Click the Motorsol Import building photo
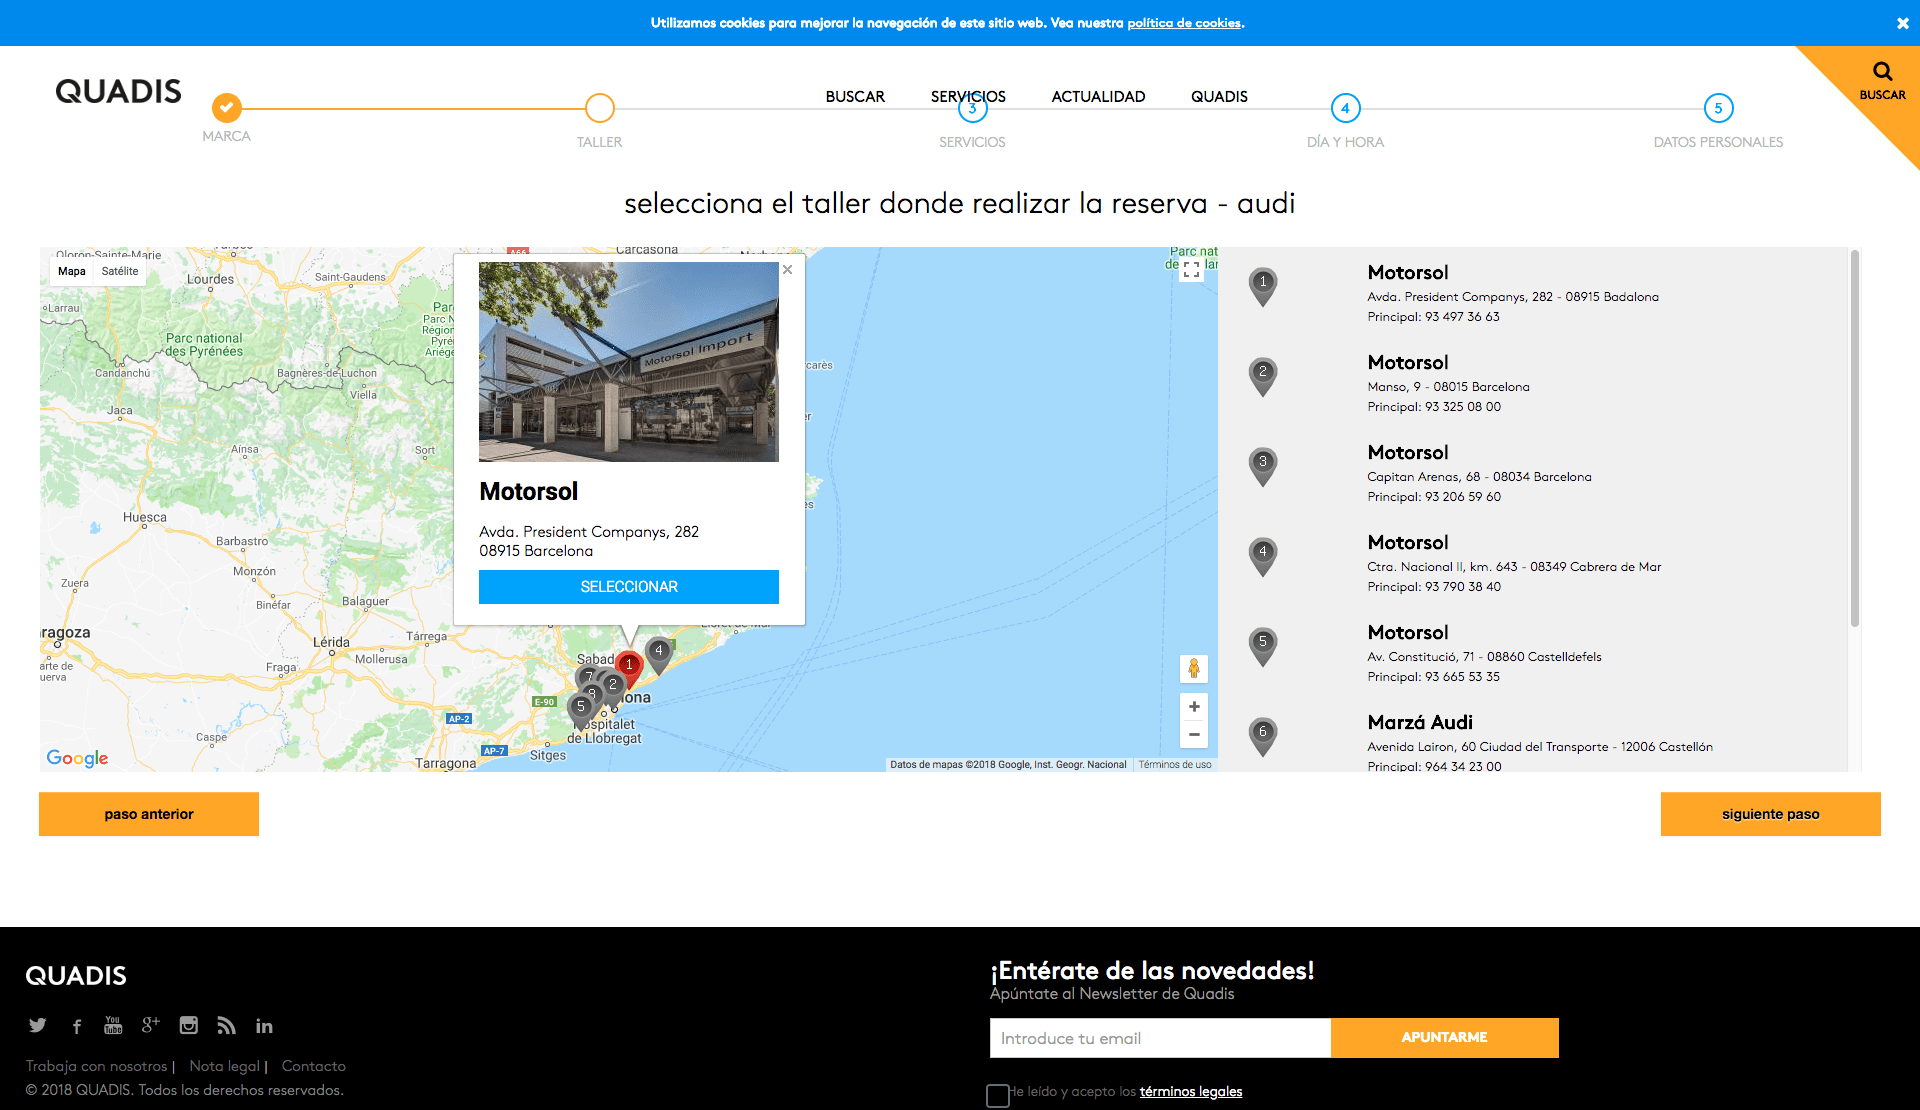The image size is (1920, 1110). pyautogui.click(x=628, y=362)
